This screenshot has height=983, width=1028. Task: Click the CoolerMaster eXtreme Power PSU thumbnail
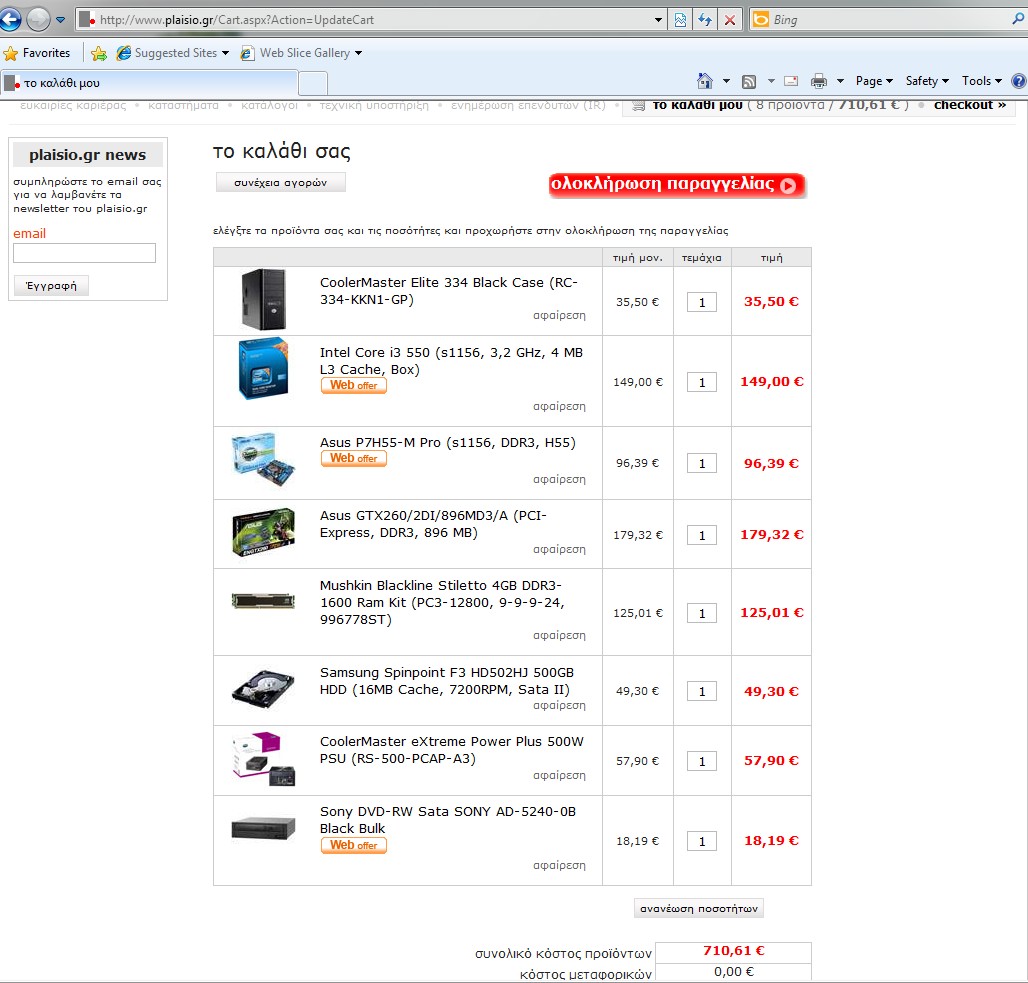tap(264, 759)
